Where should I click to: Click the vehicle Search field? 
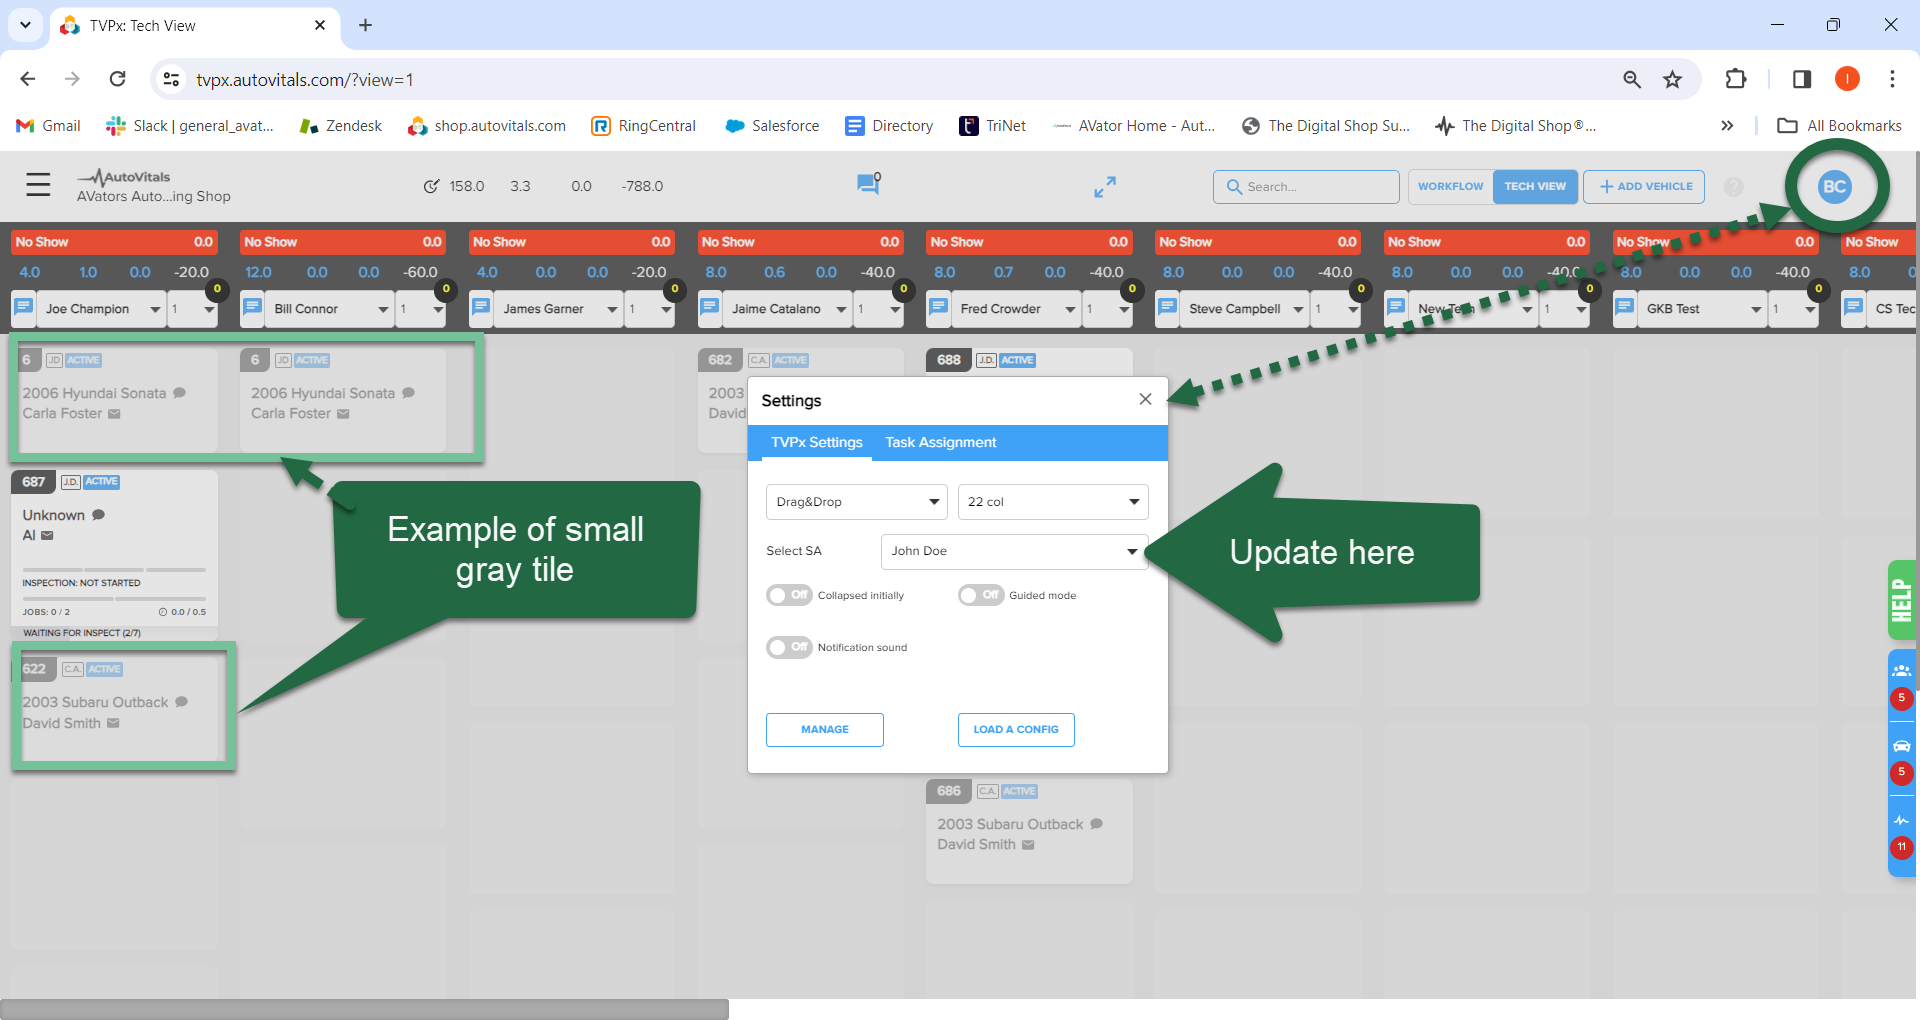pos(1306,187)
